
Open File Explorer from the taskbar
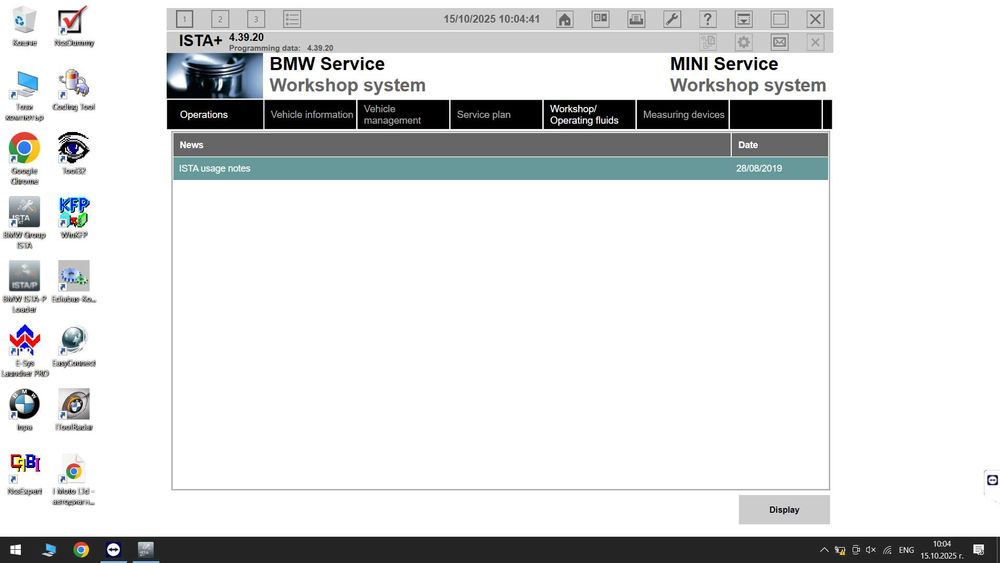tap(48, 550)
